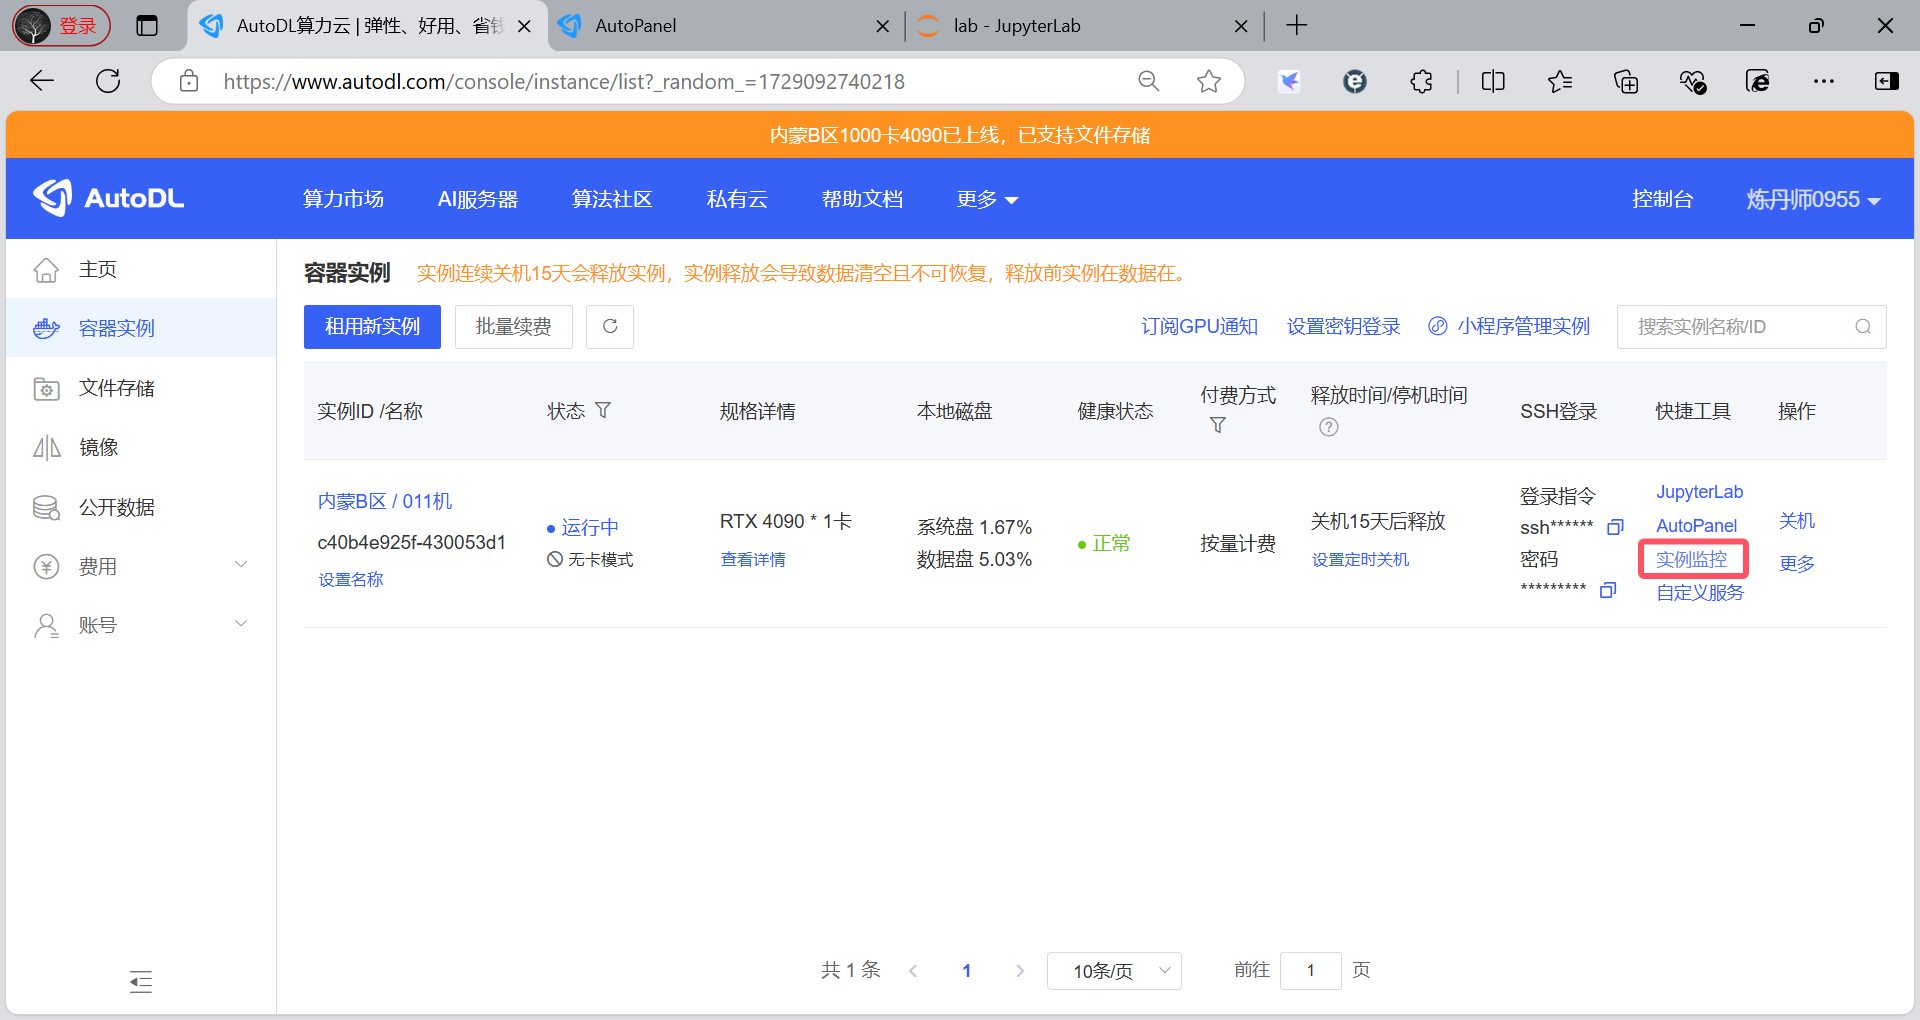Click the blue bird extension icon
This screenshot has height=1020, width=1920.
[1289, 81]
